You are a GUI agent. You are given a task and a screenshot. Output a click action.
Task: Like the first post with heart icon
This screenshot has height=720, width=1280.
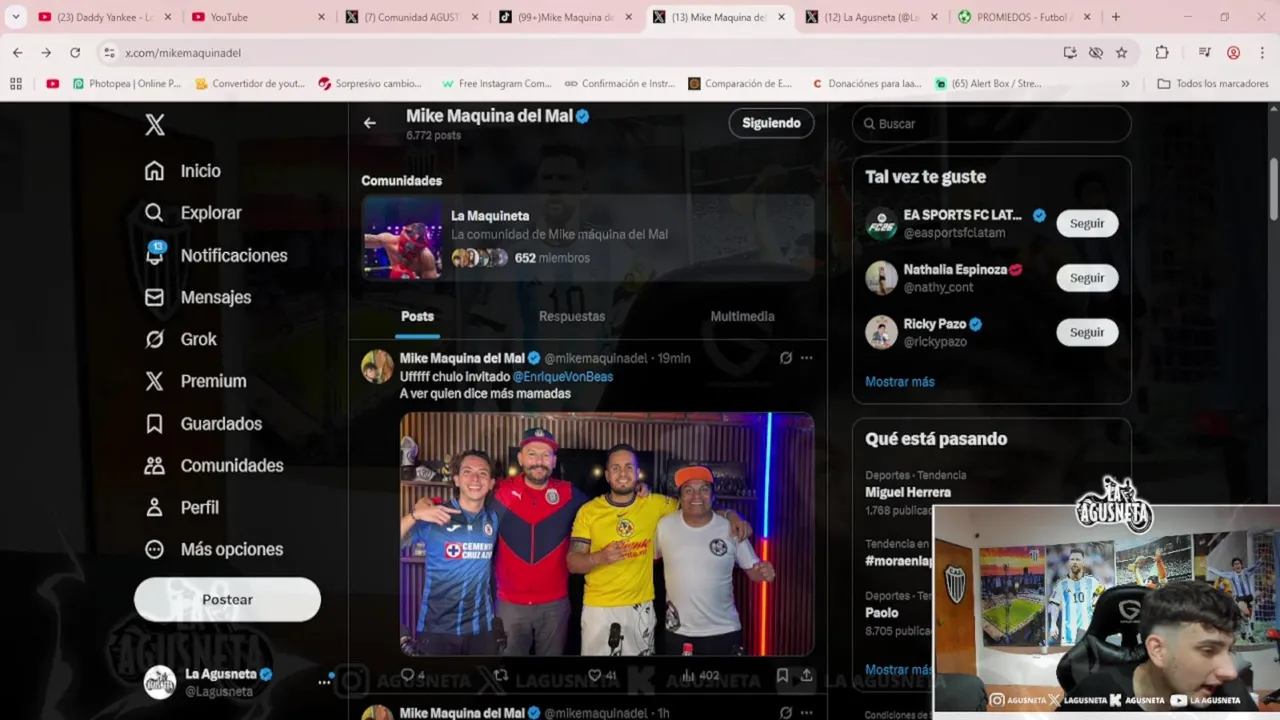click(594, 675)
